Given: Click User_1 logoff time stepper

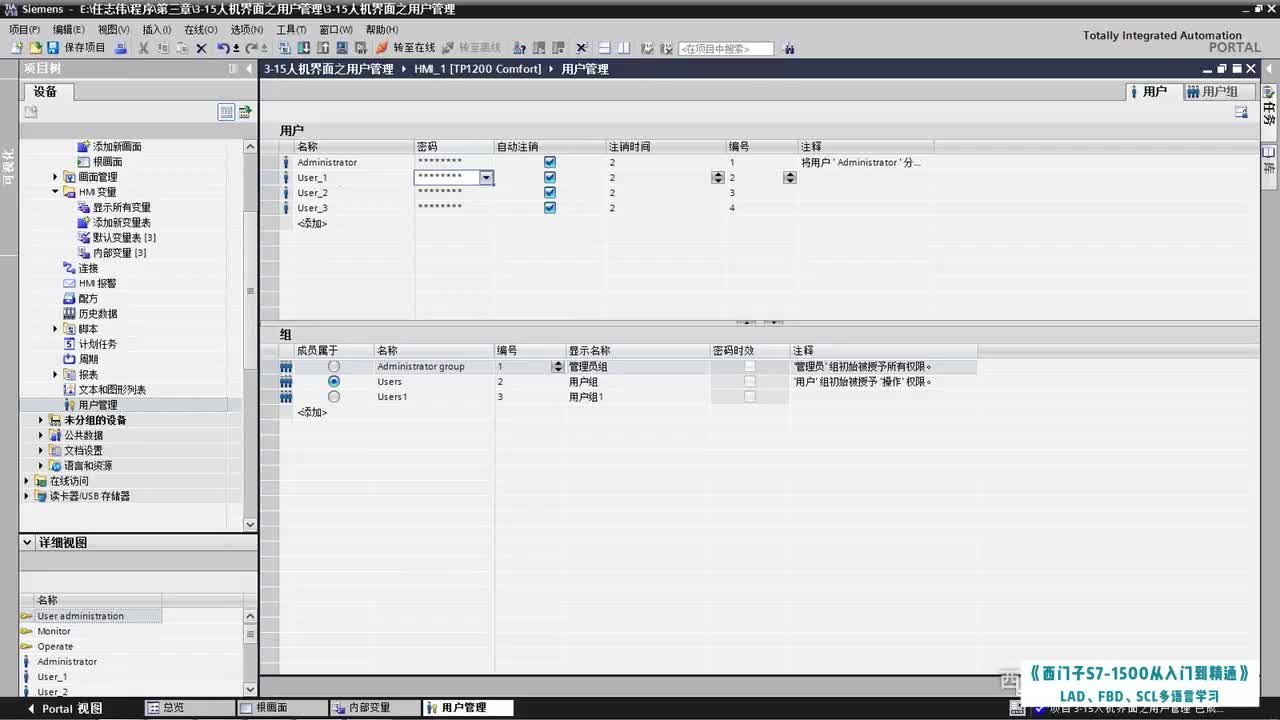Looking at the screenshot, I should (x=717, y=178).
